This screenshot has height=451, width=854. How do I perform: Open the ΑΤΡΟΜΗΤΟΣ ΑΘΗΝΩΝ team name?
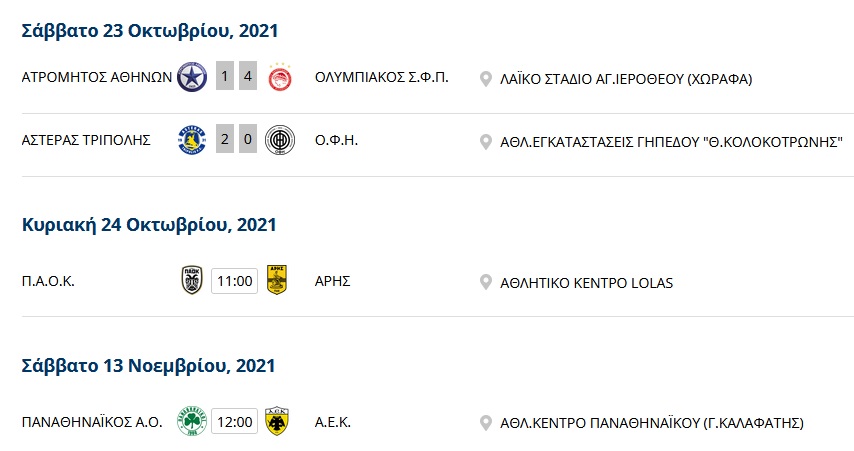tap(97, 77)
